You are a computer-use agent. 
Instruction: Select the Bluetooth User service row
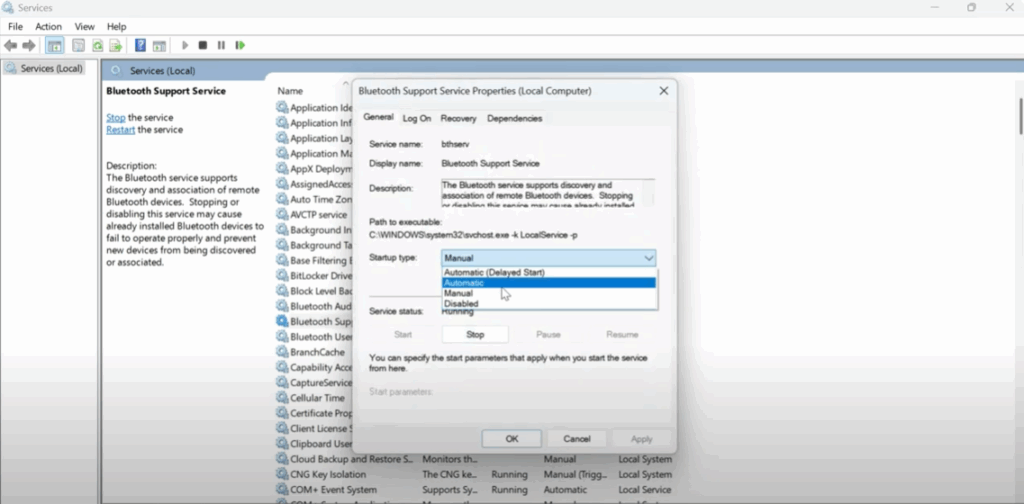[x=313, y=337]
